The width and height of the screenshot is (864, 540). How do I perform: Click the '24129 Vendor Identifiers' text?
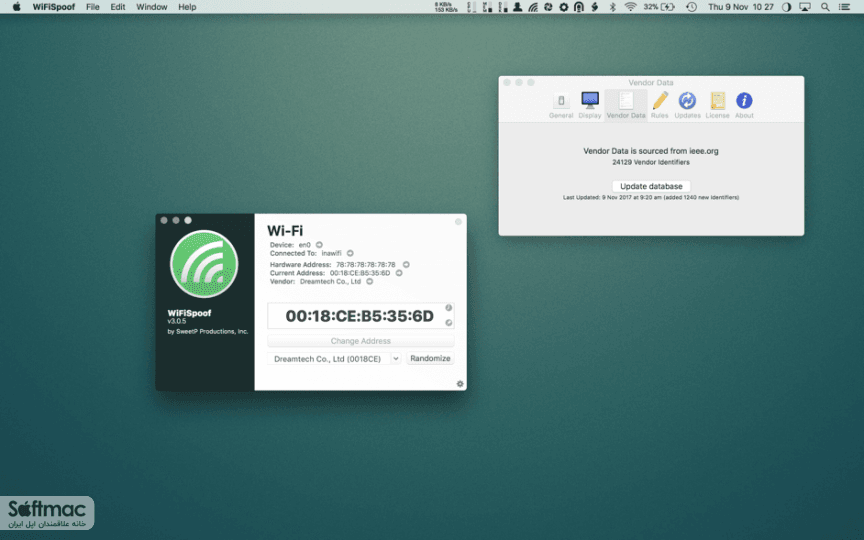651,162
